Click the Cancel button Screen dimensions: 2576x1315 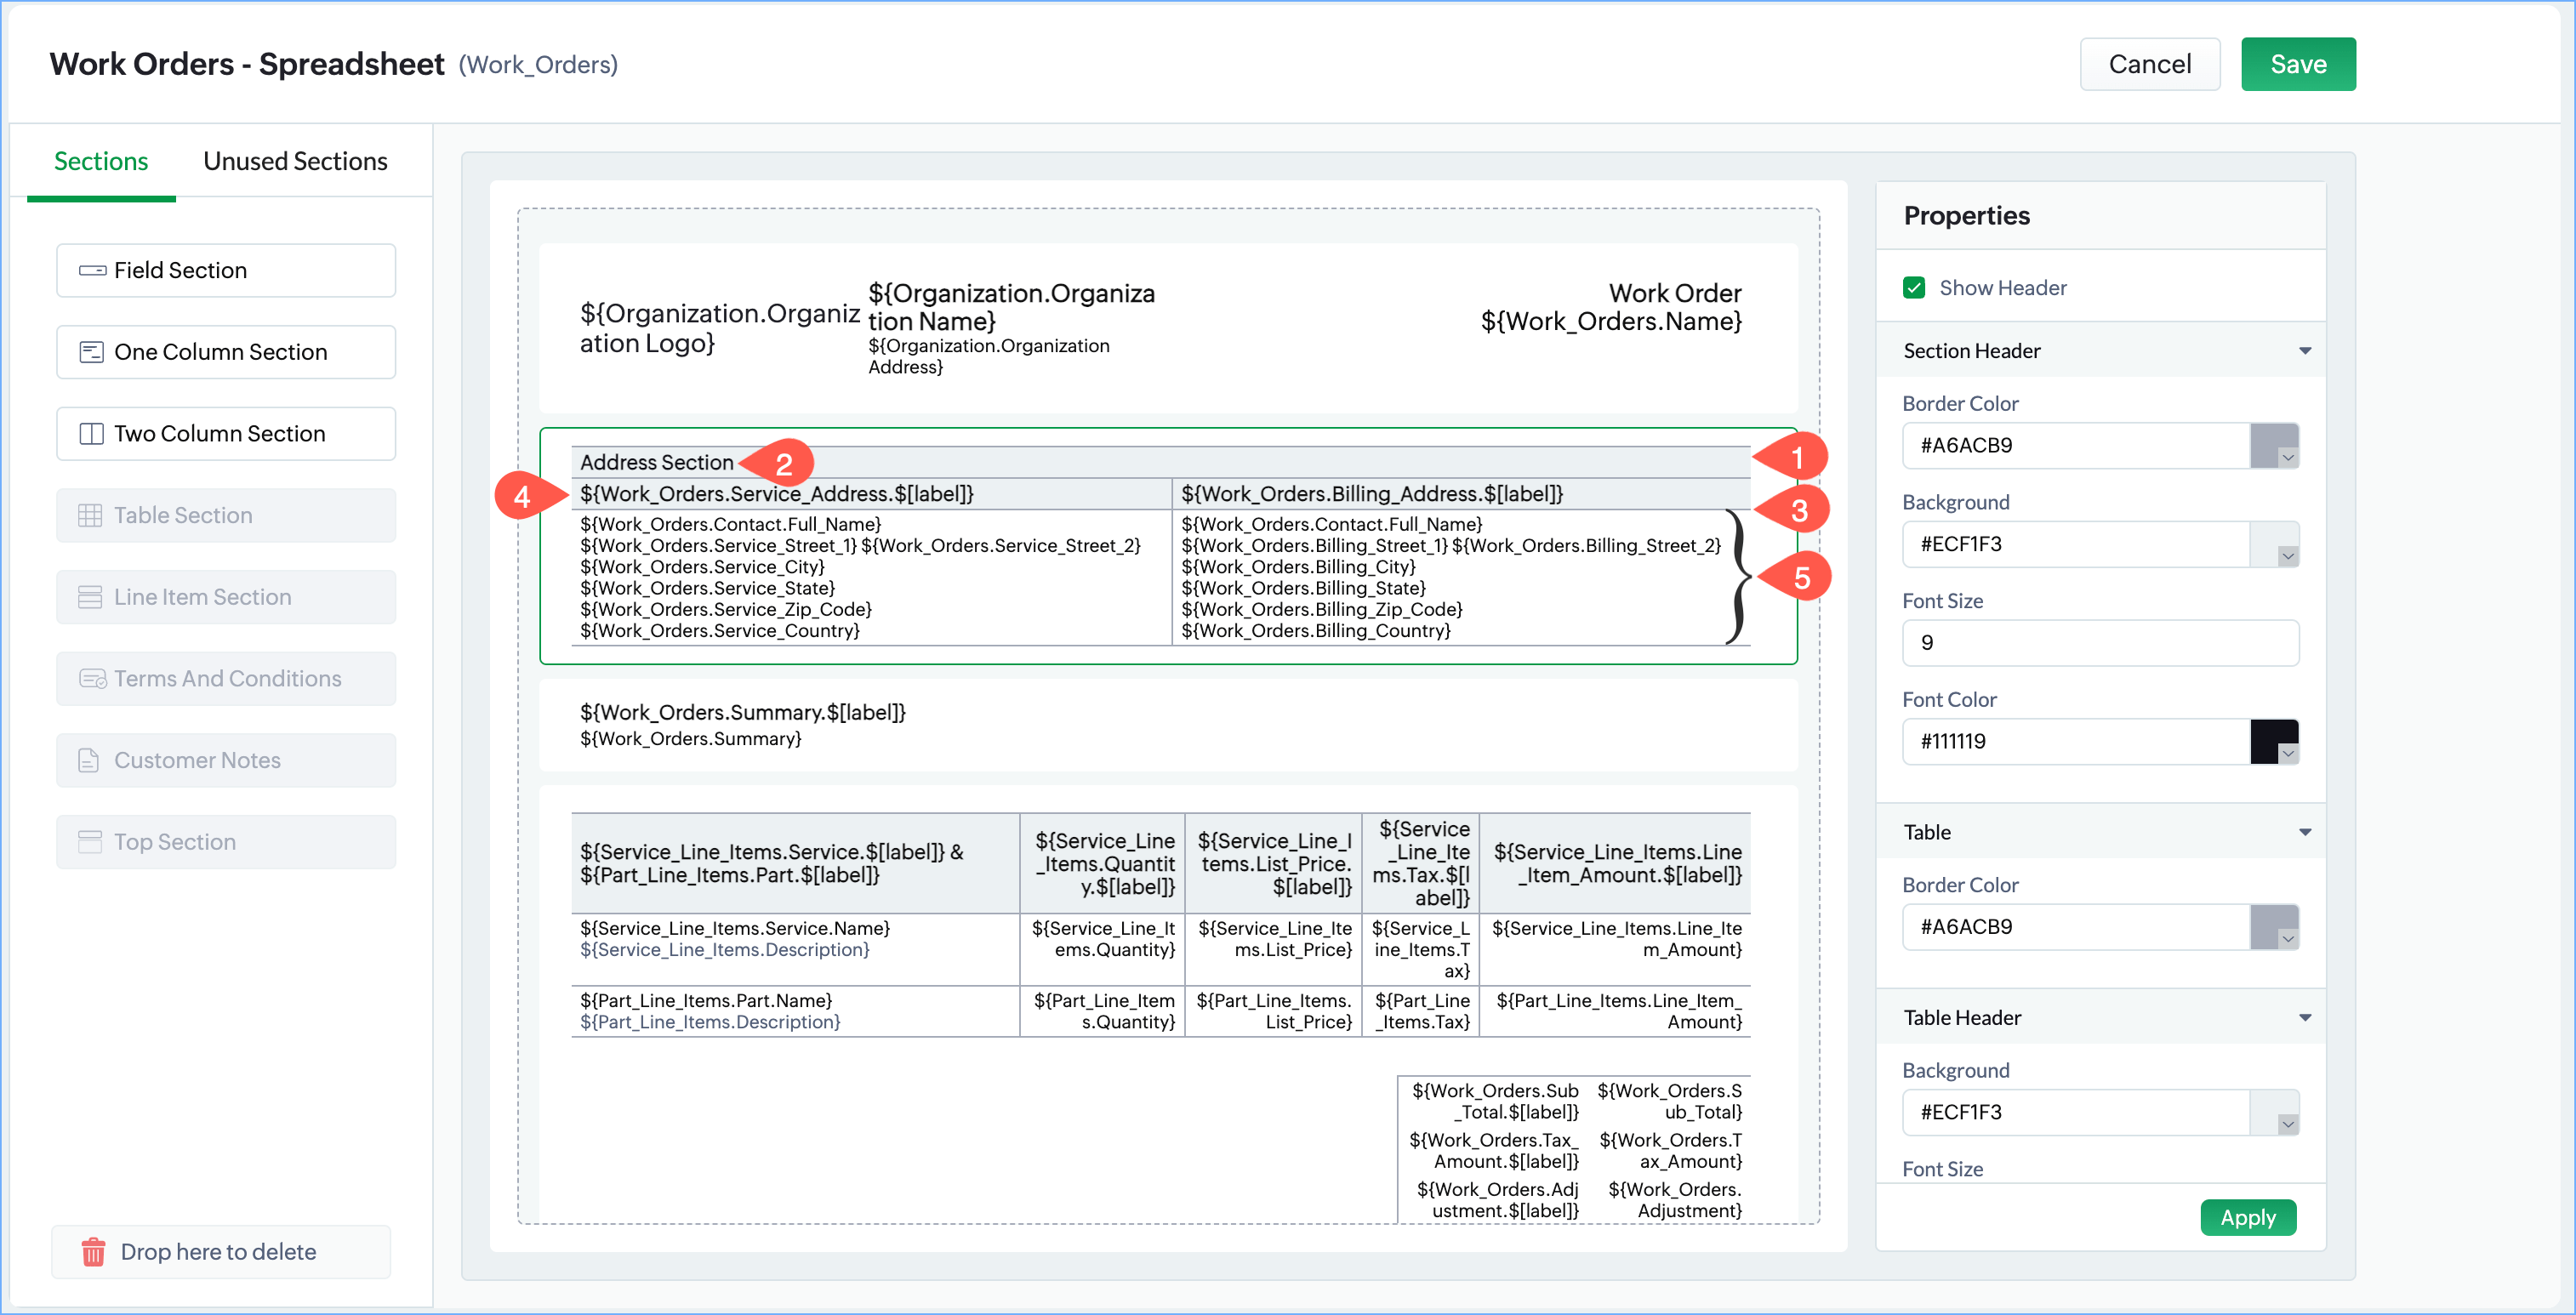click(x=2149, y=64)
